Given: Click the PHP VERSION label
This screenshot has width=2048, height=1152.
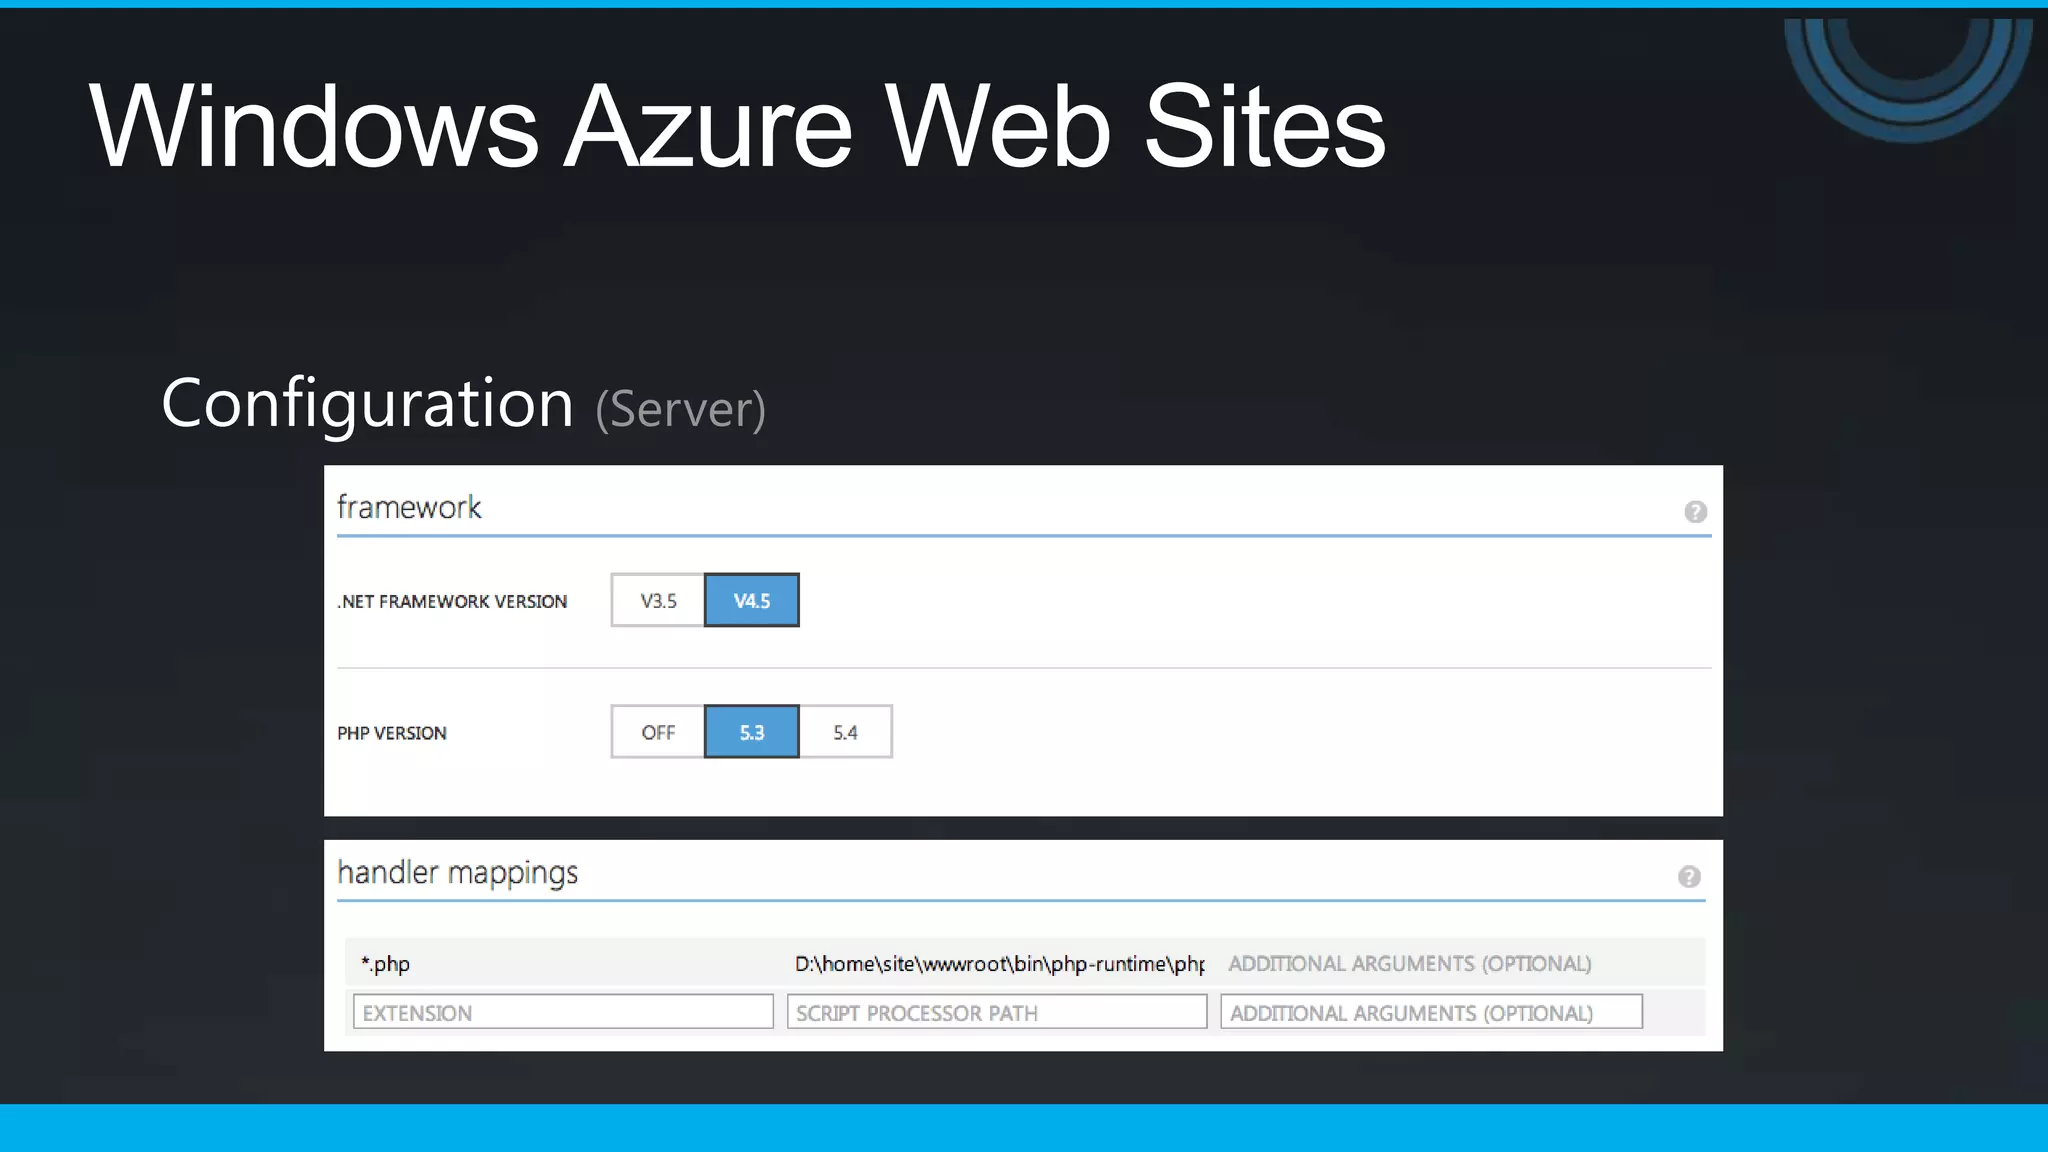Looking at the screenshot, I should tap(392, 733).
